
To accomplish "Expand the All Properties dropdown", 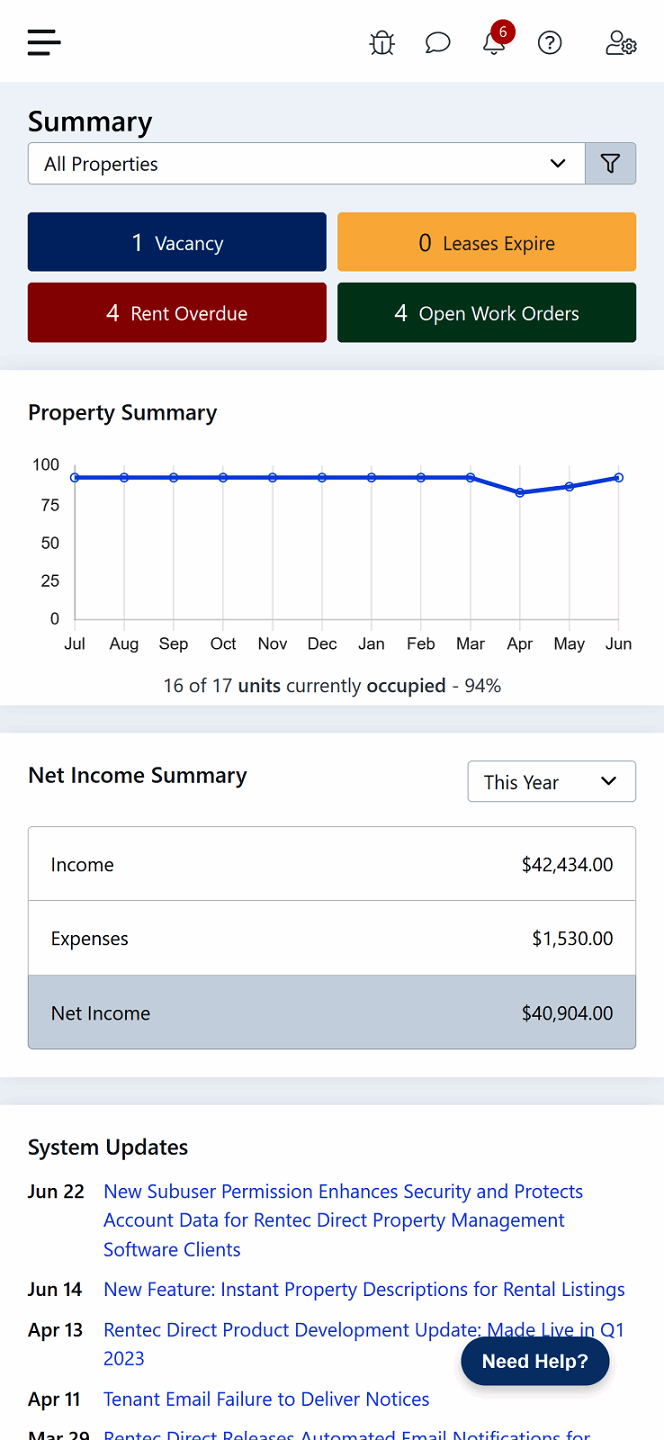I will (306, 164).
